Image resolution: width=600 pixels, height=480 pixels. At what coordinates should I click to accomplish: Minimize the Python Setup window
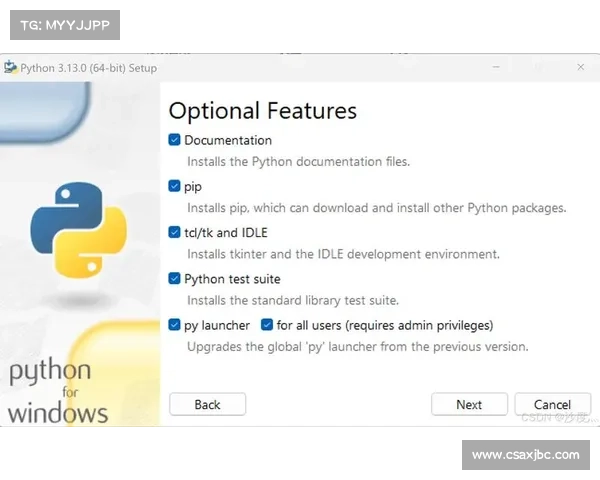click(497, 67)
